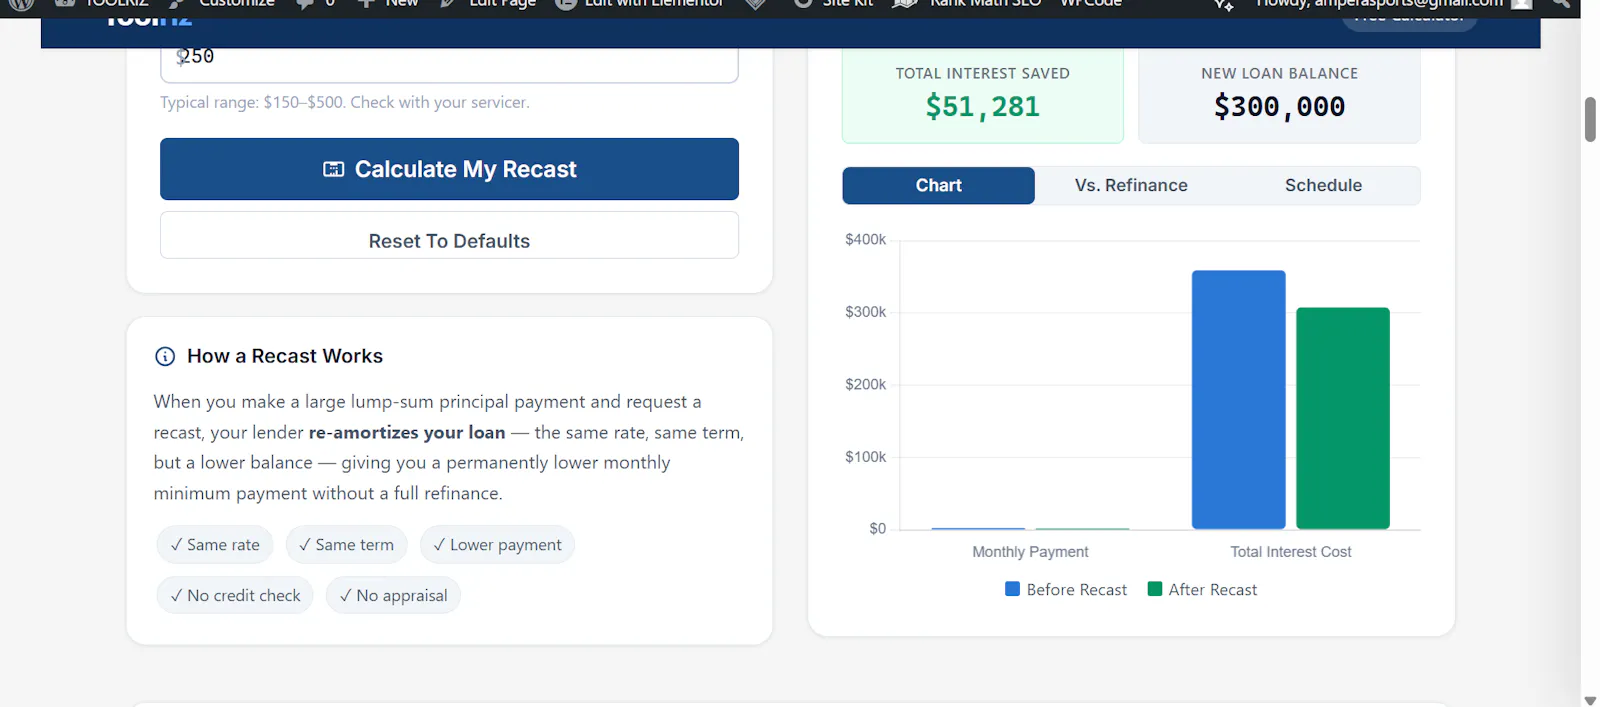Click the Monthly Payment axis label
This screenshot has width=1600, height=707.
click(x=1030, y=552)
